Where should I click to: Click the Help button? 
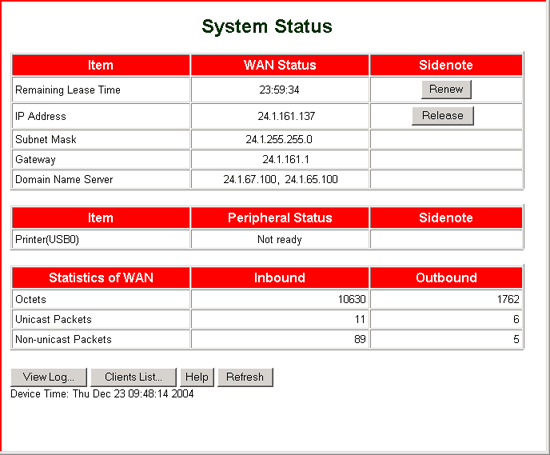[197, 377]
